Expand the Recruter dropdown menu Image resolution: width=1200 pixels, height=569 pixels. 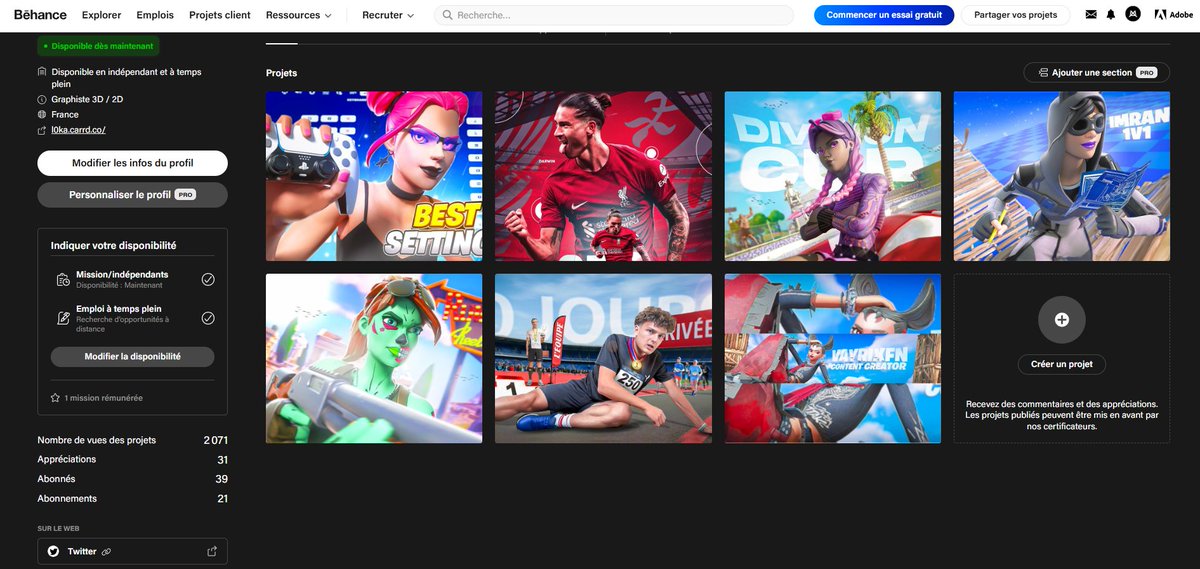tap(388, 15)
